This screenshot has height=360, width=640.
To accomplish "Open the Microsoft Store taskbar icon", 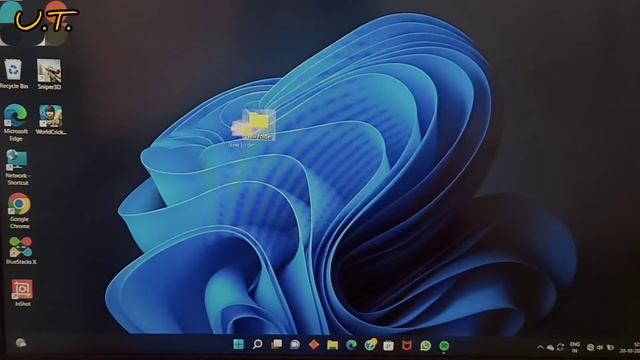I will 388,346.
